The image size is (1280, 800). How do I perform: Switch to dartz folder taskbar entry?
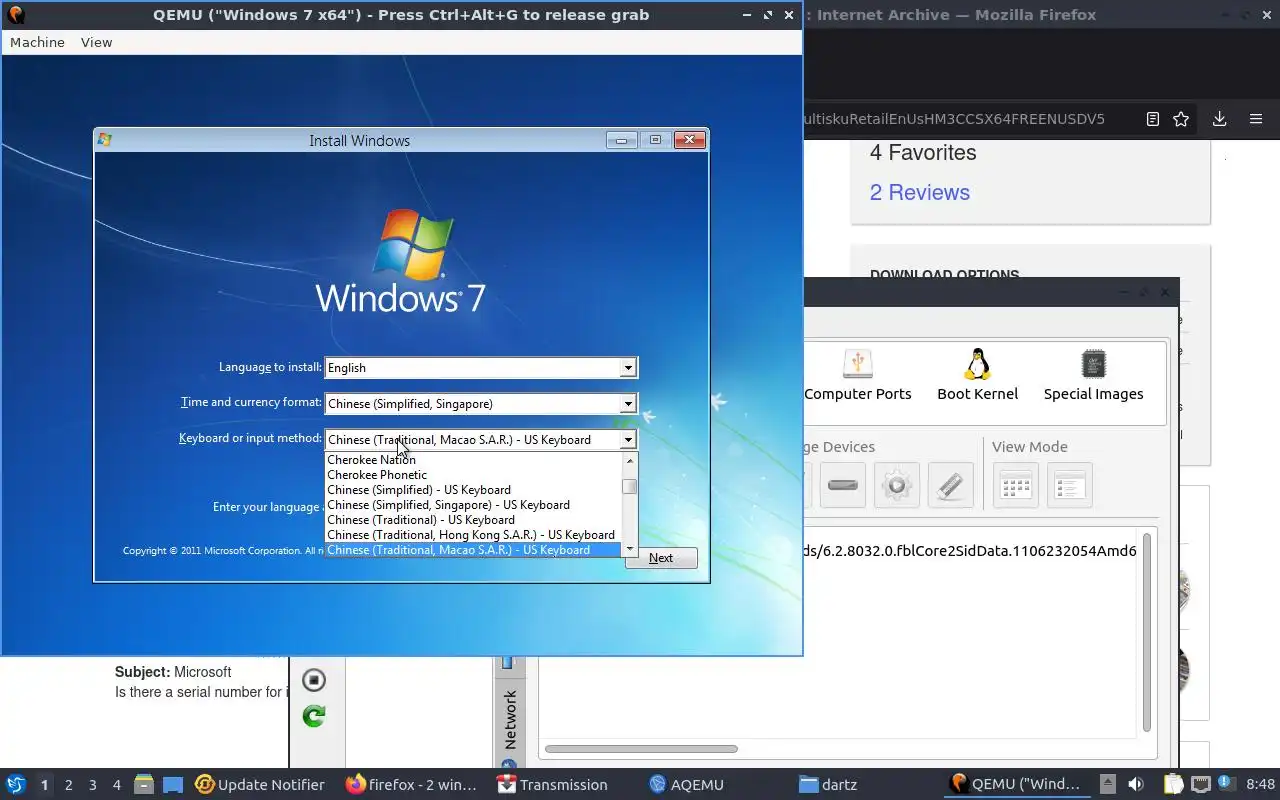coord(828,784)
